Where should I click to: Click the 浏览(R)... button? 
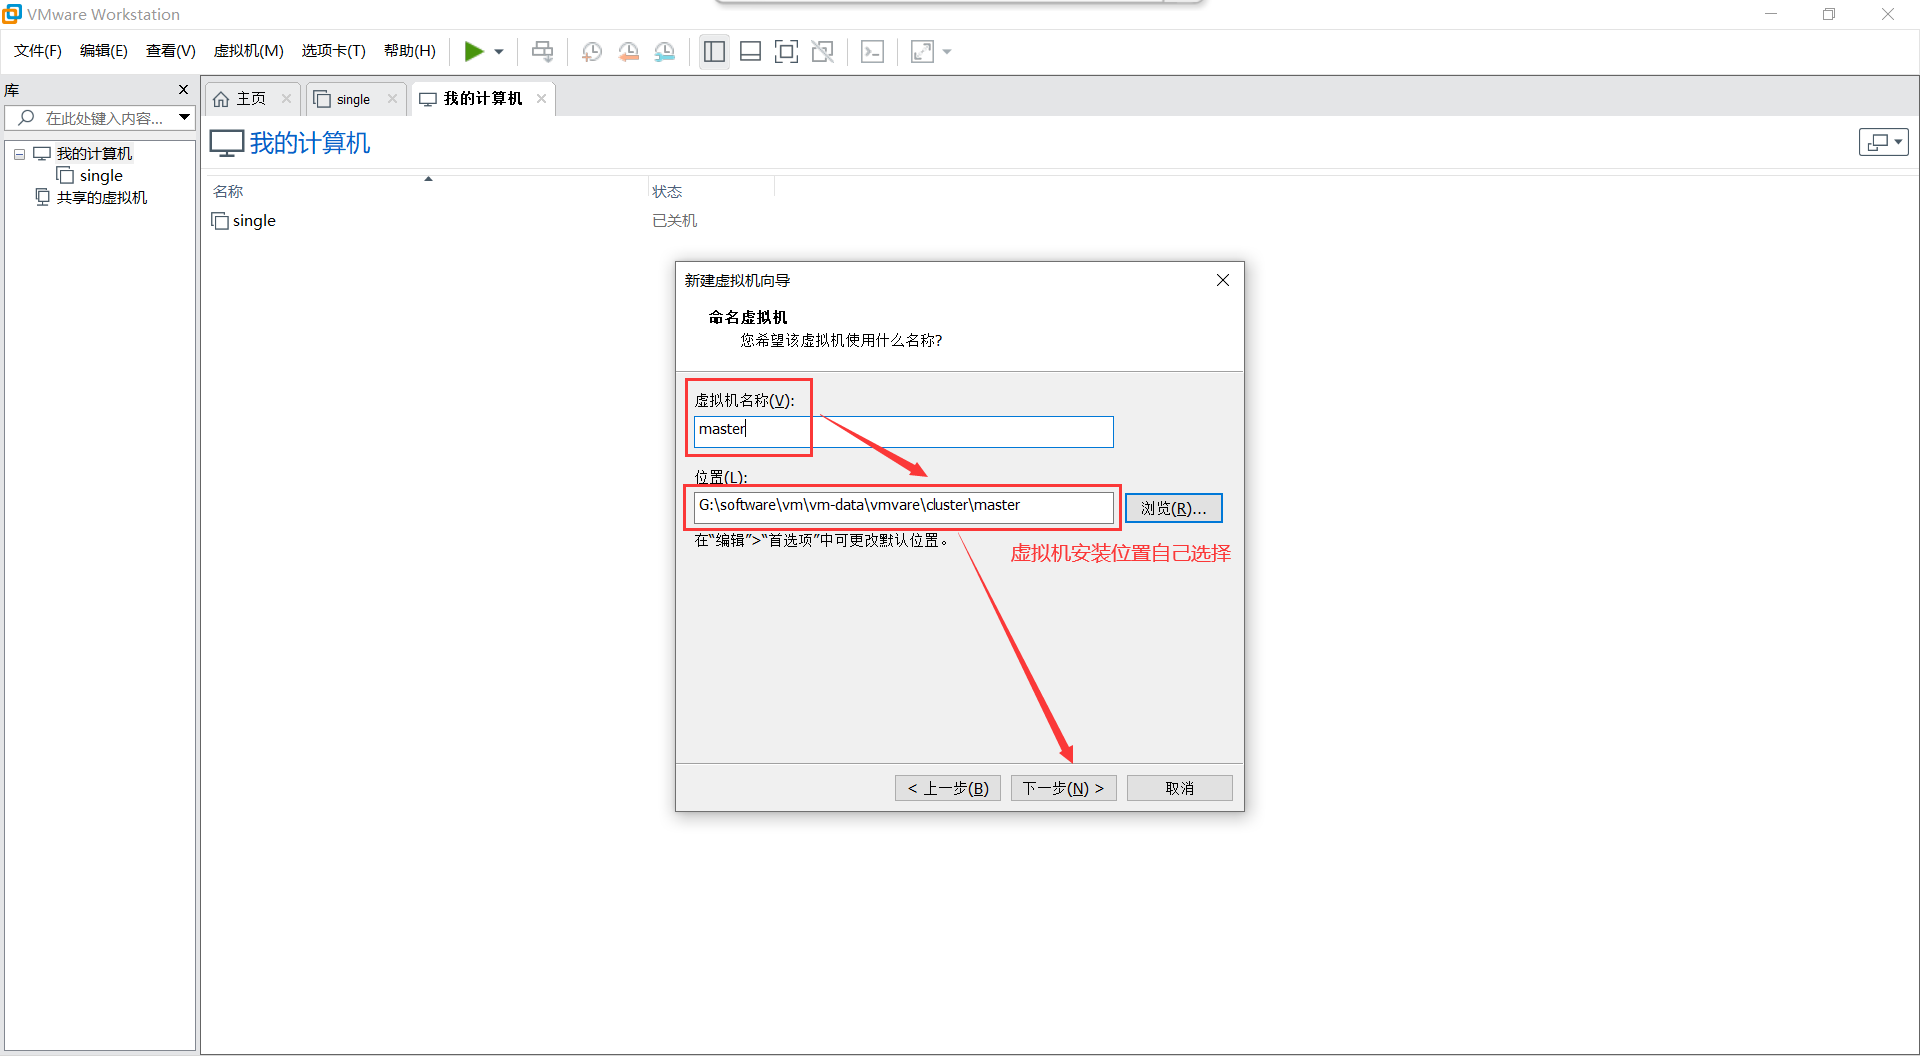coord(1174,508)
